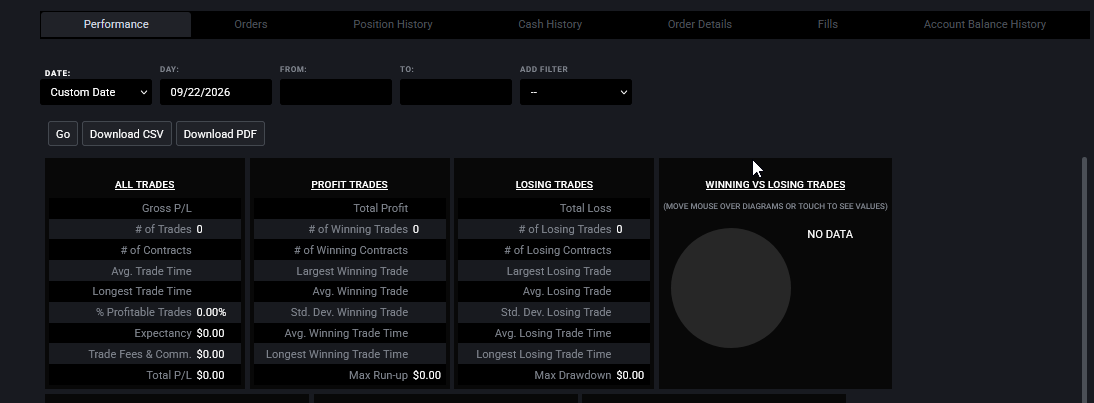1094x403 pixels.
Task: Click the # of Trades row
Action: (x=144, y=229)
